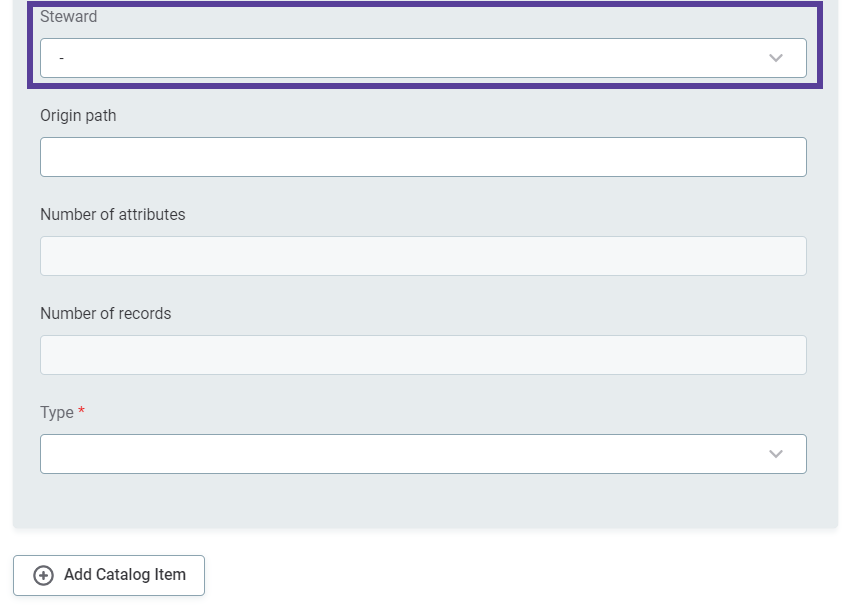Click the Type label text
The height and width of the screenshot is (612, 852).
click(56, 412)
